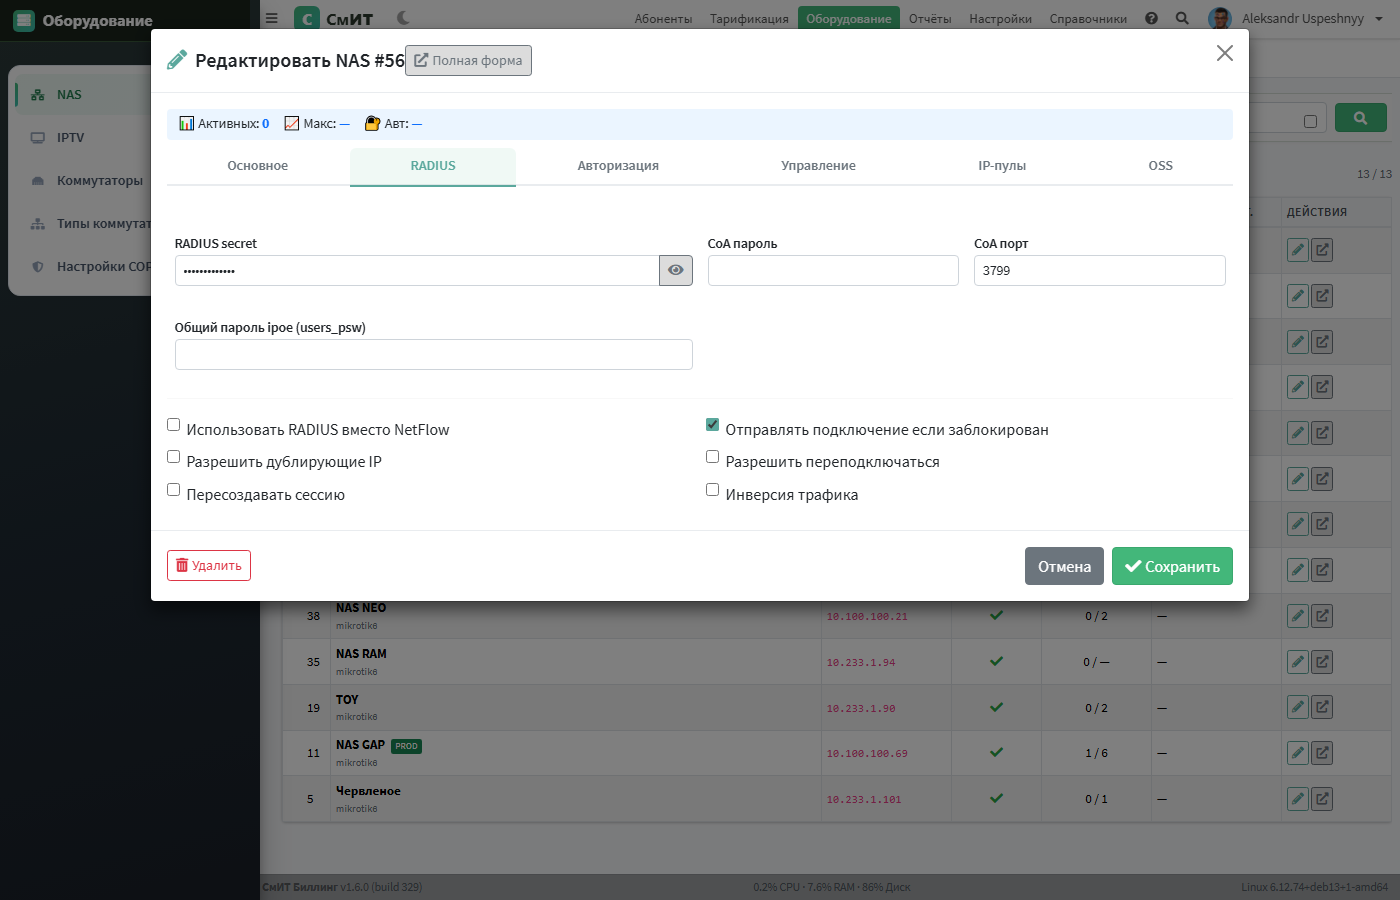1400x900 pixels.
Task: Edit the CoA порт field value 3799
Action: click(x=1099, y=270)
